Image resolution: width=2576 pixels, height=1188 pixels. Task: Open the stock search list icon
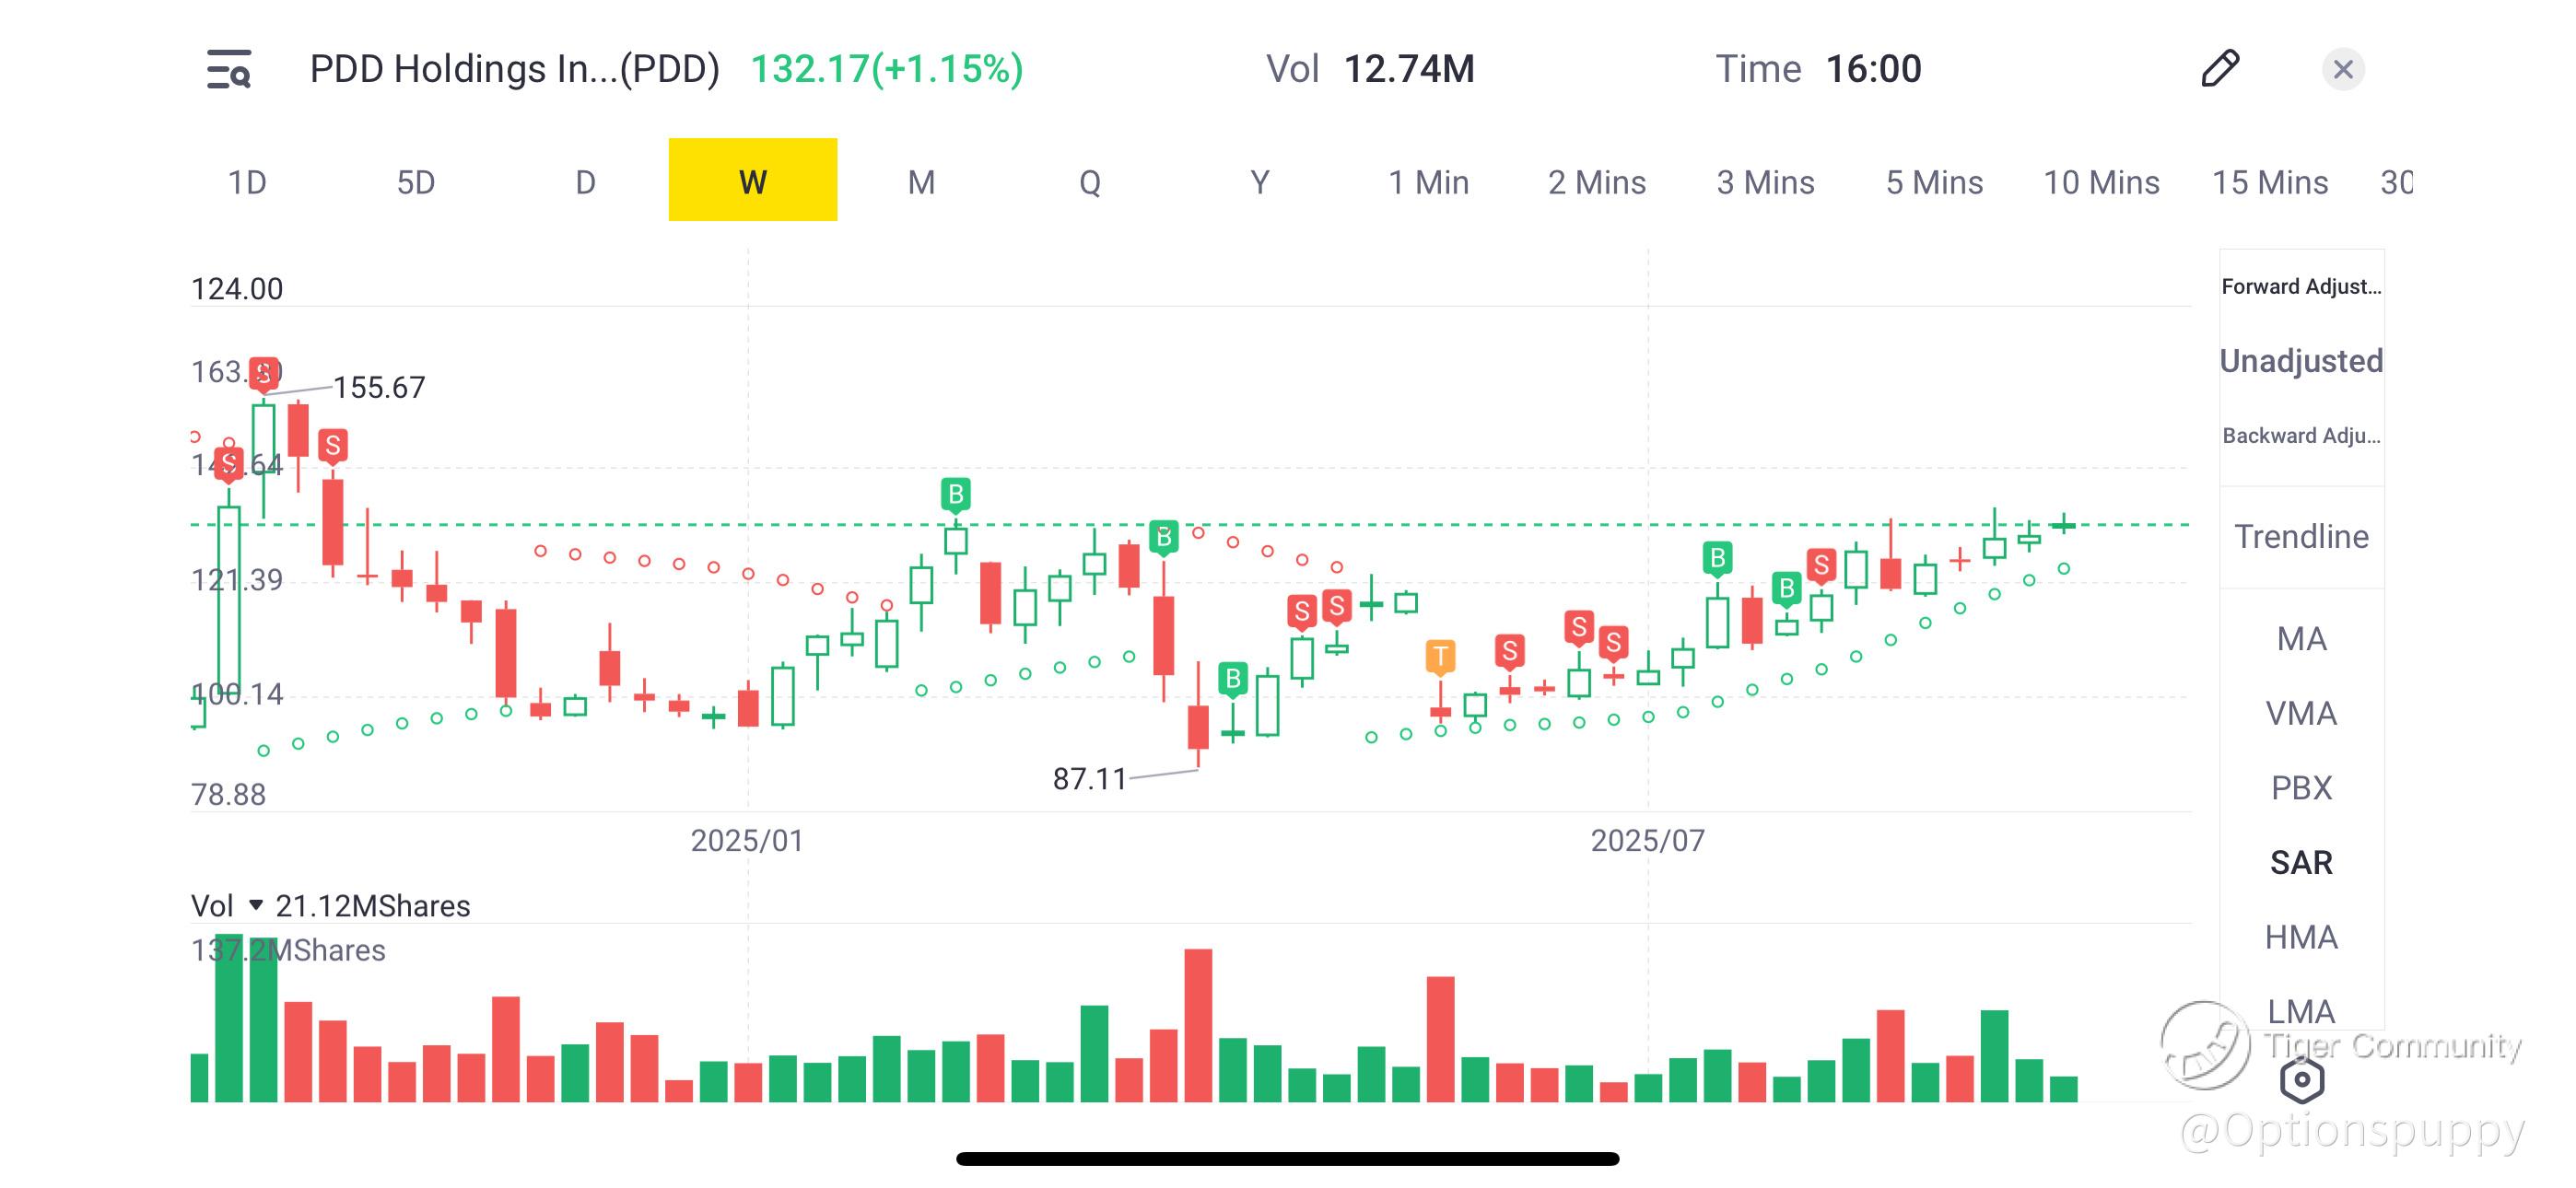[x=229, y=69]
